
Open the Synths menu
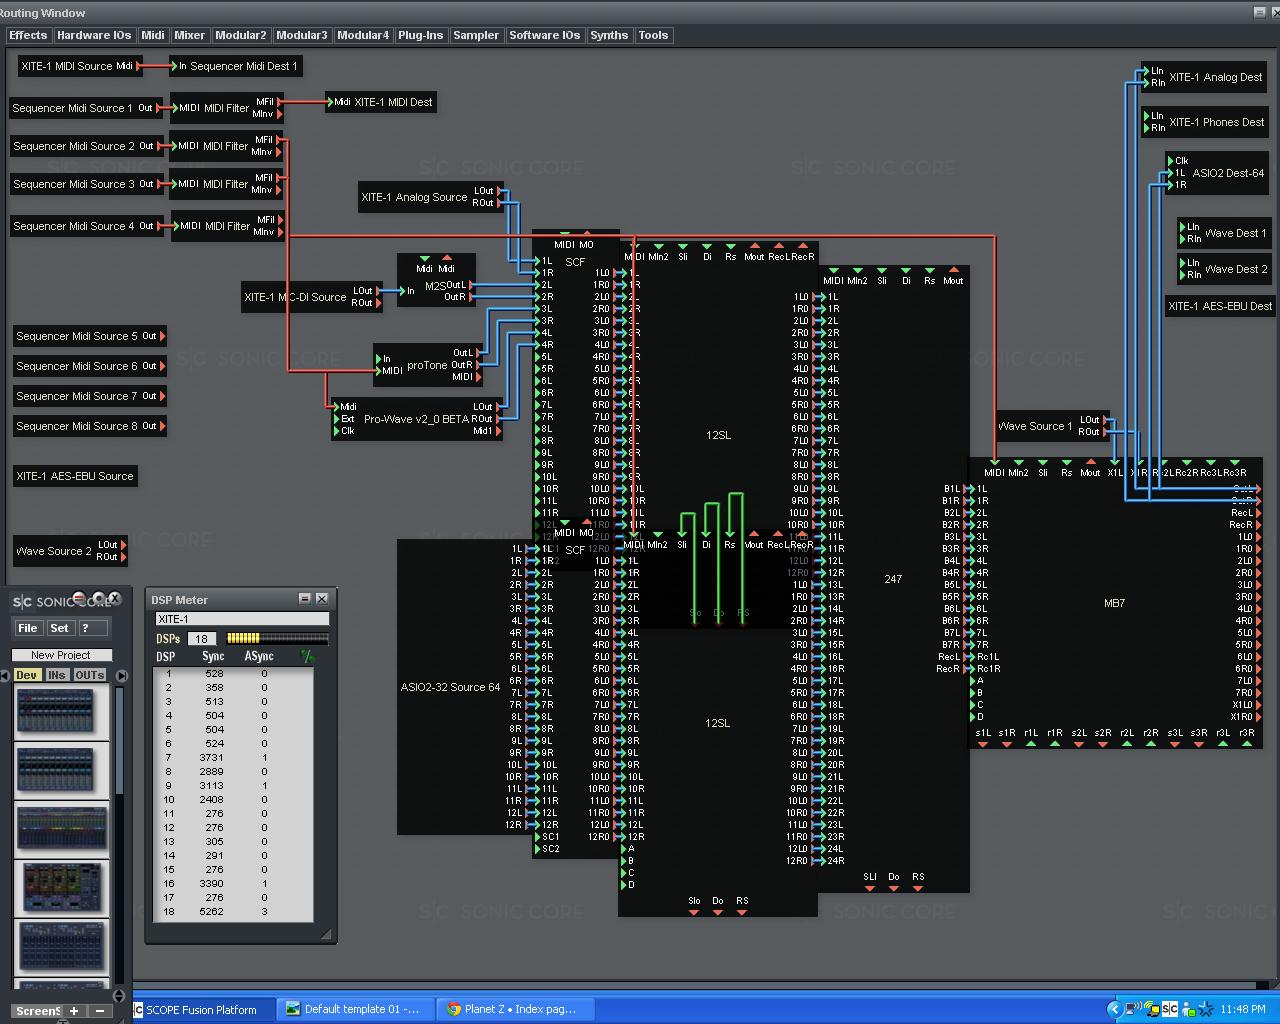point(609,35)
